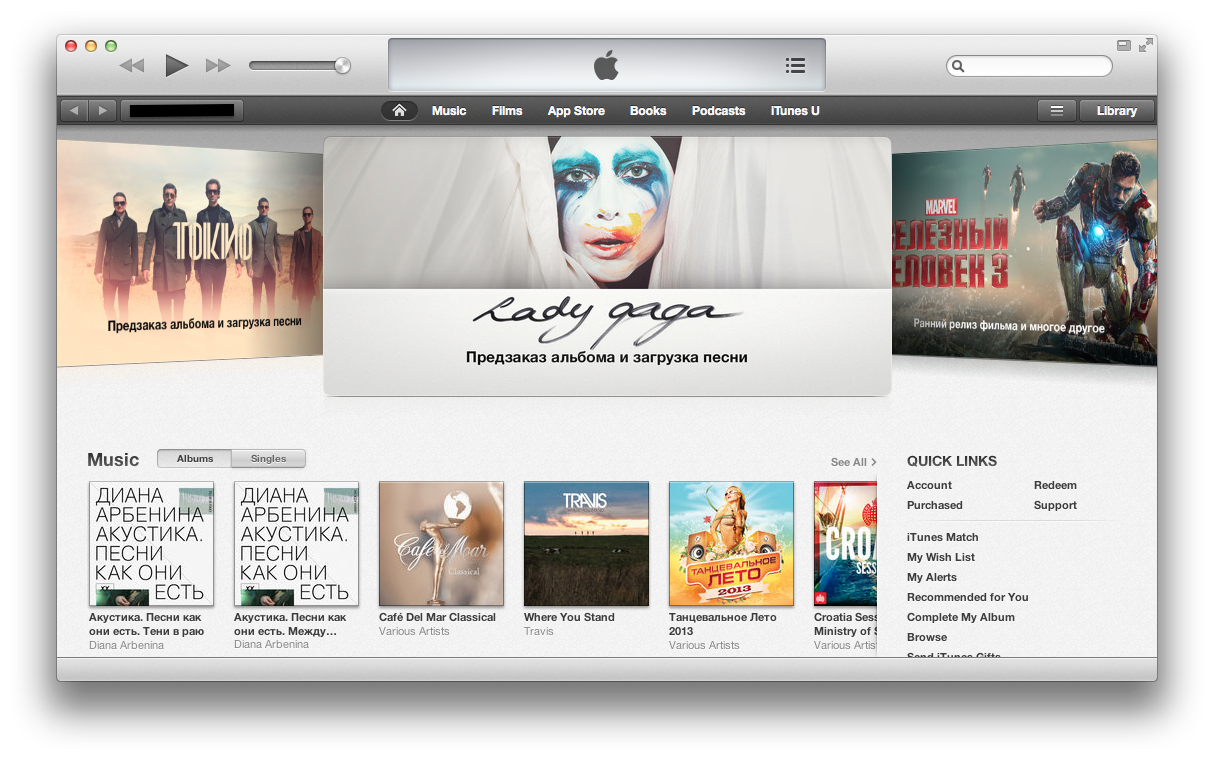This screenshot has height=760, width=1214.
Task: Click the Apple logo in the display
Action: 606,65
